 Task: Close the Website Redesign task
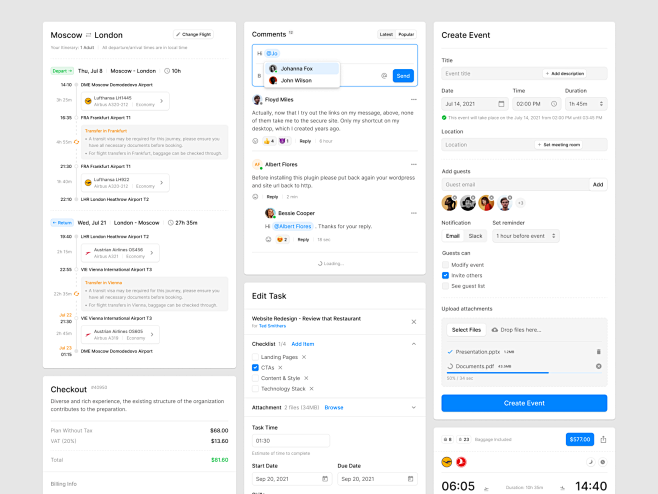414,322
